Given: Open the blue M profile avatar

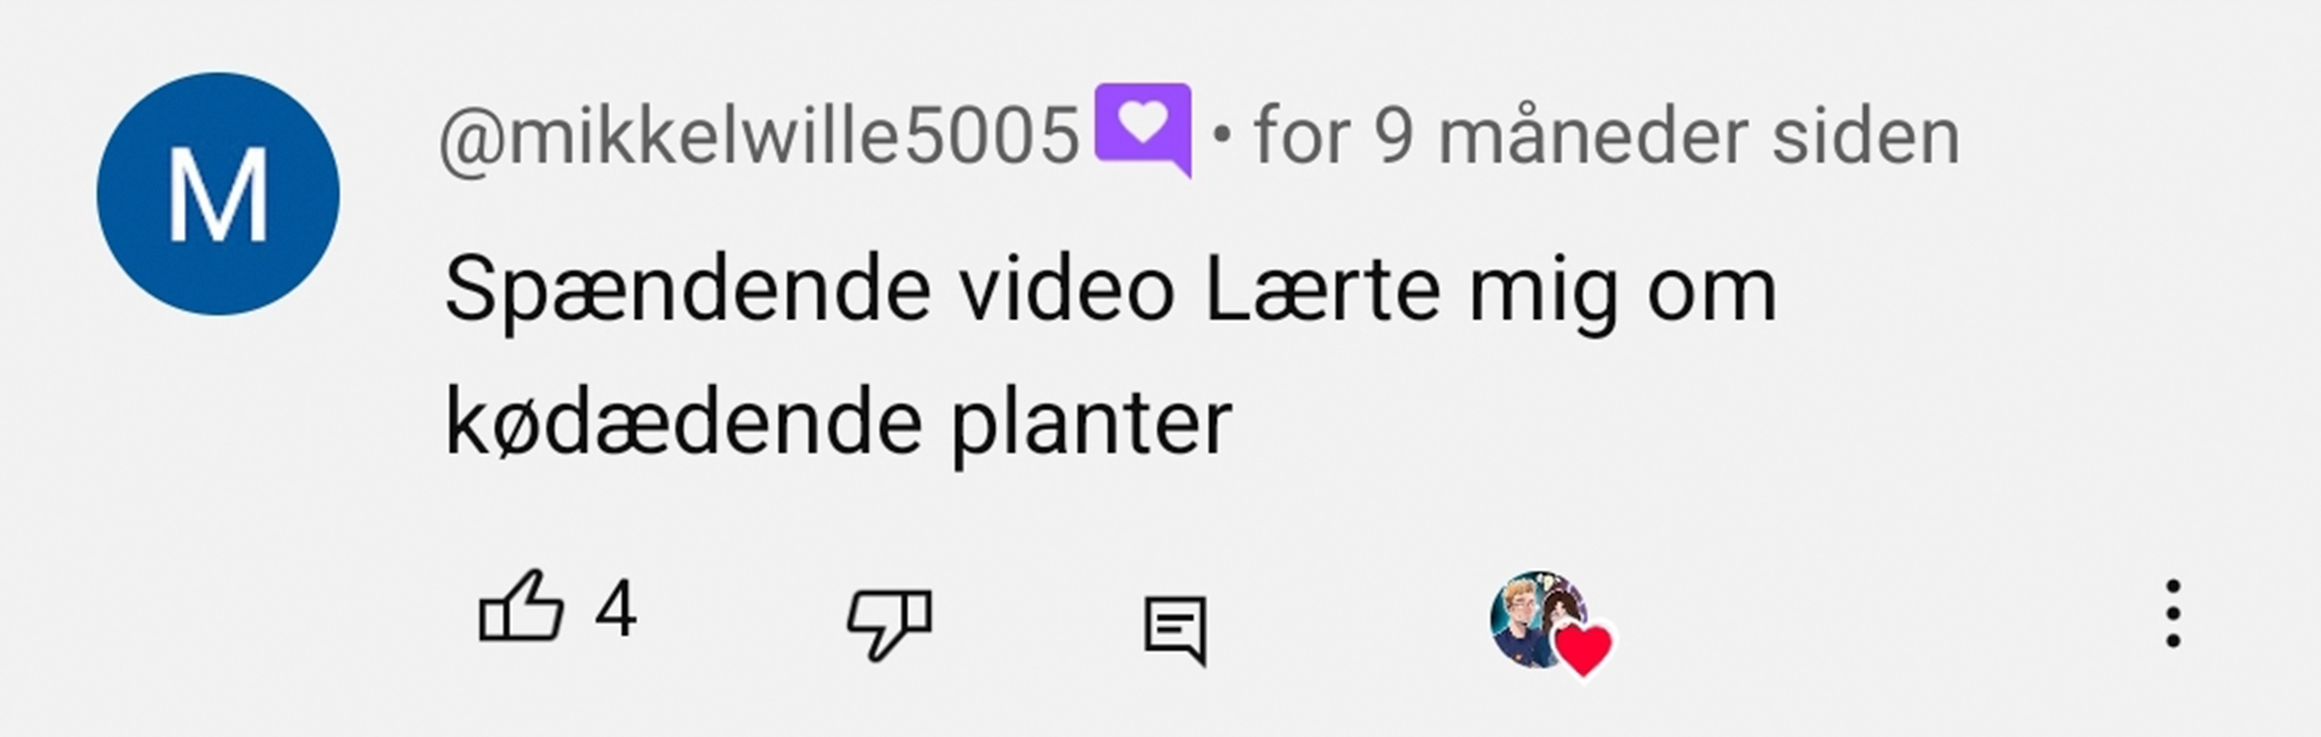Looking at the screenshot, I should (218, 194).
